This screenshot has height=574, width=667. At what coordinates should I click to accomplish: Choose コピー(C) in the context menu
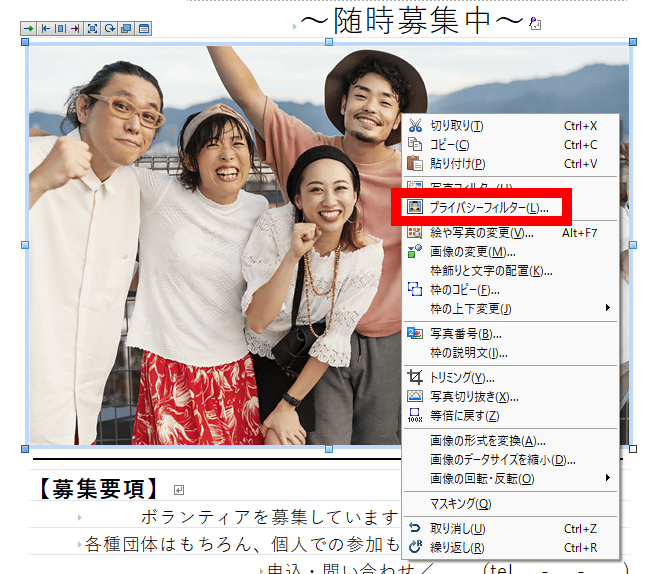[x=449, y=145]
